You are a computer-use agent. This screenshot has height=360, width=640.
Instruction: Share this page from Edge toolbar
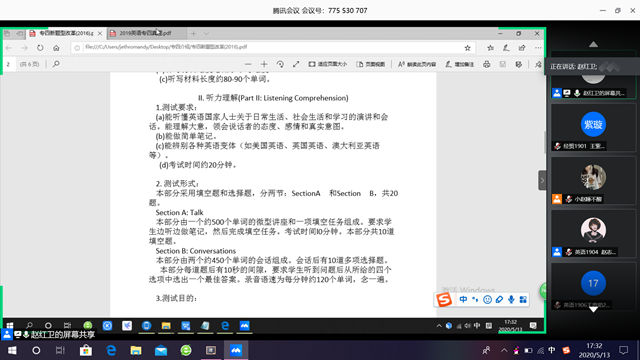point(522,48)
